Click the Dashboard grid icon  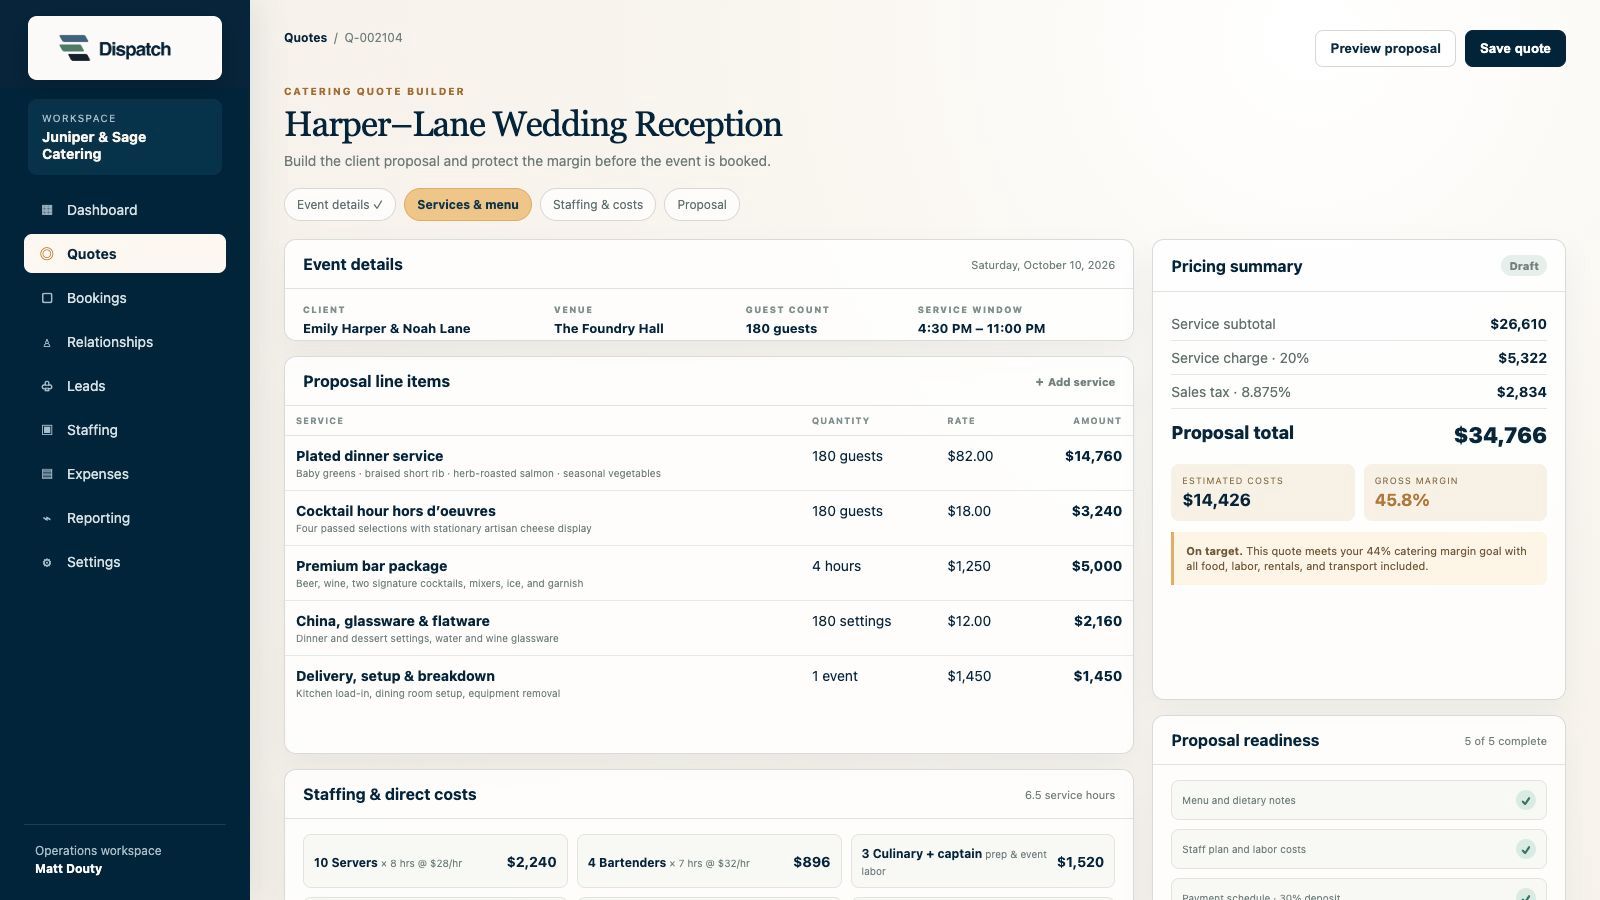[x=47, y=210]
